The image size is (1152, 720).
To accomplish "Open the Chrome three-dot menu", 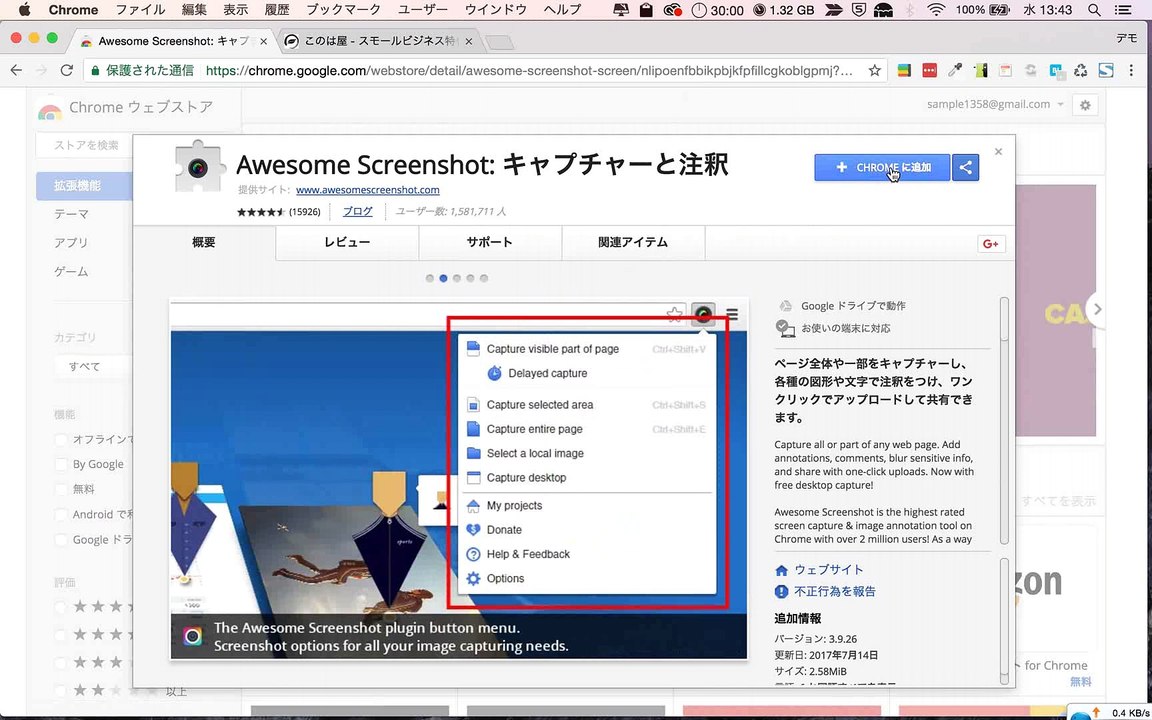I will coord(1131,71).
